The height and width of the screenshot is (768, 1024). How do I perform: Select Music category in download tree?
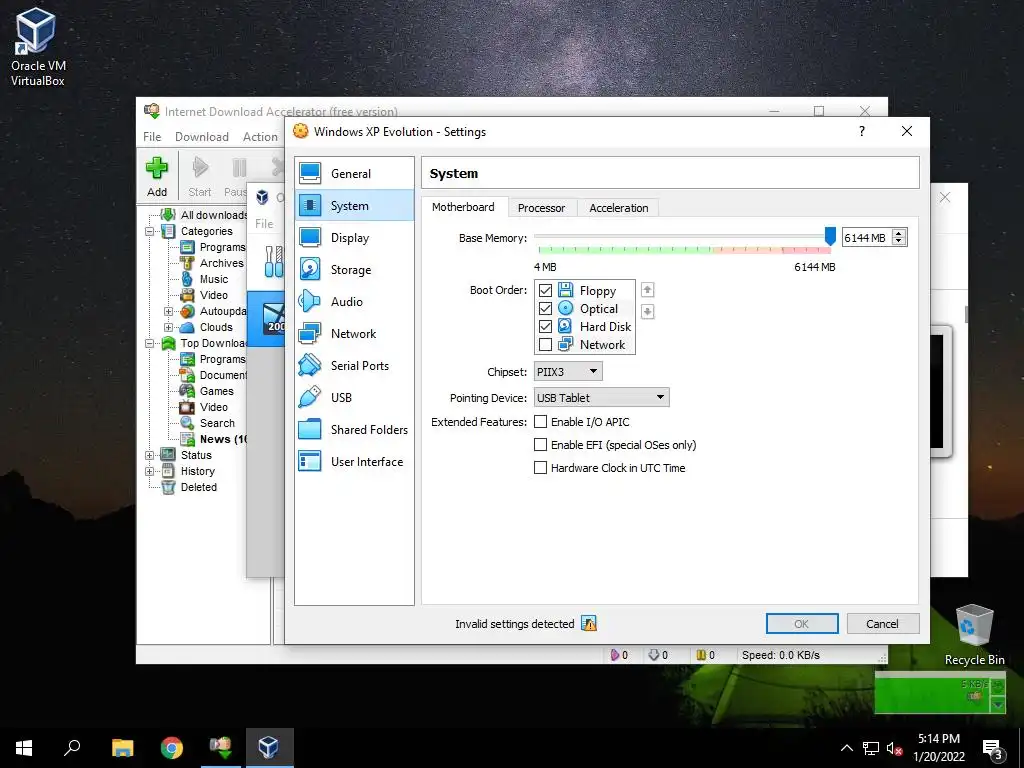click(x=214, y=279)
